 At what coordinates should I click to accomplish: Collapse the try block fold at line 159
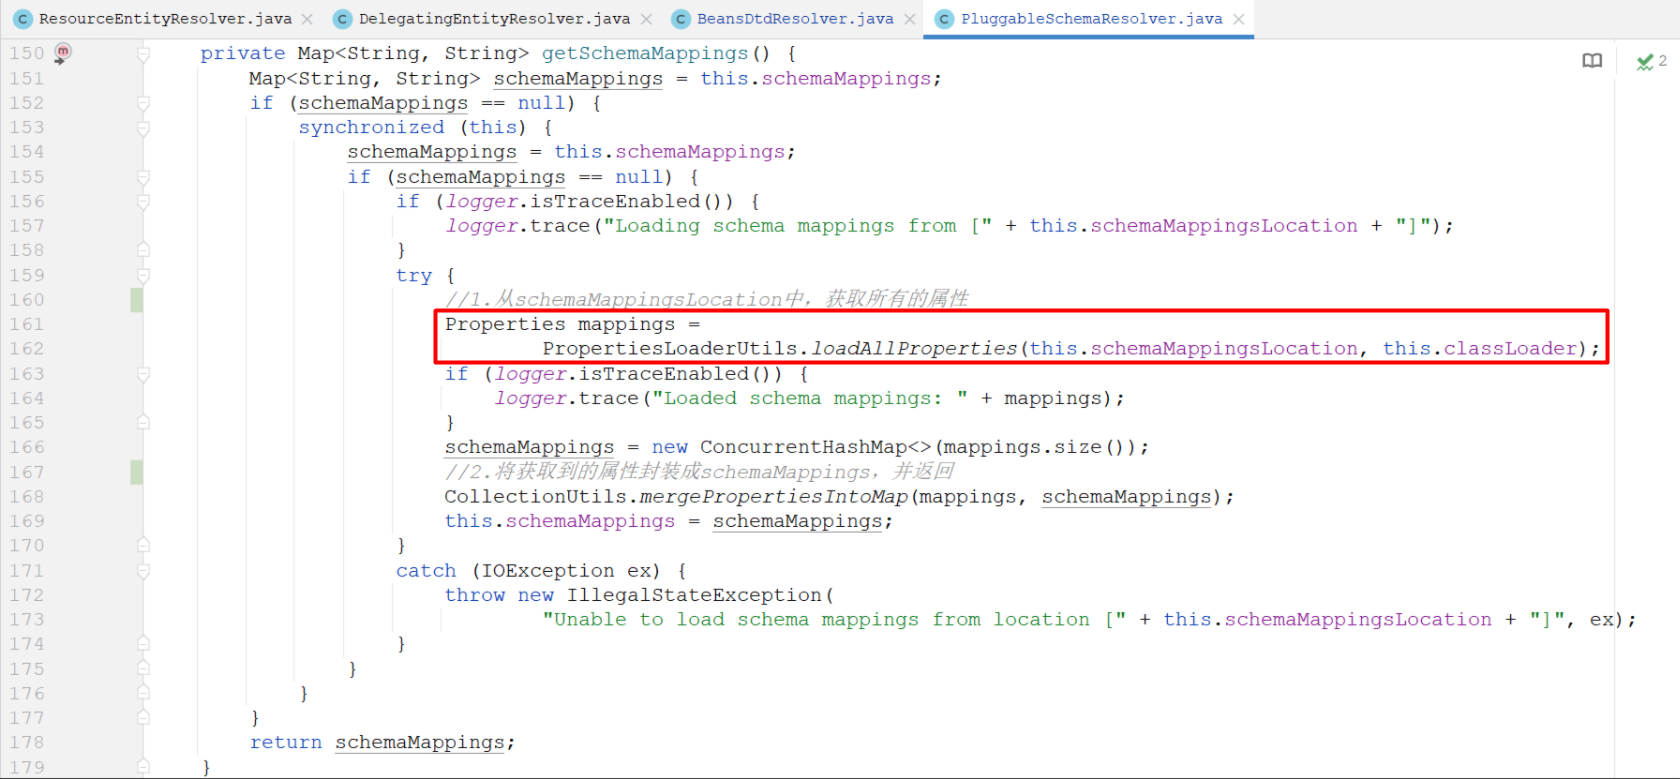point(143,275)
